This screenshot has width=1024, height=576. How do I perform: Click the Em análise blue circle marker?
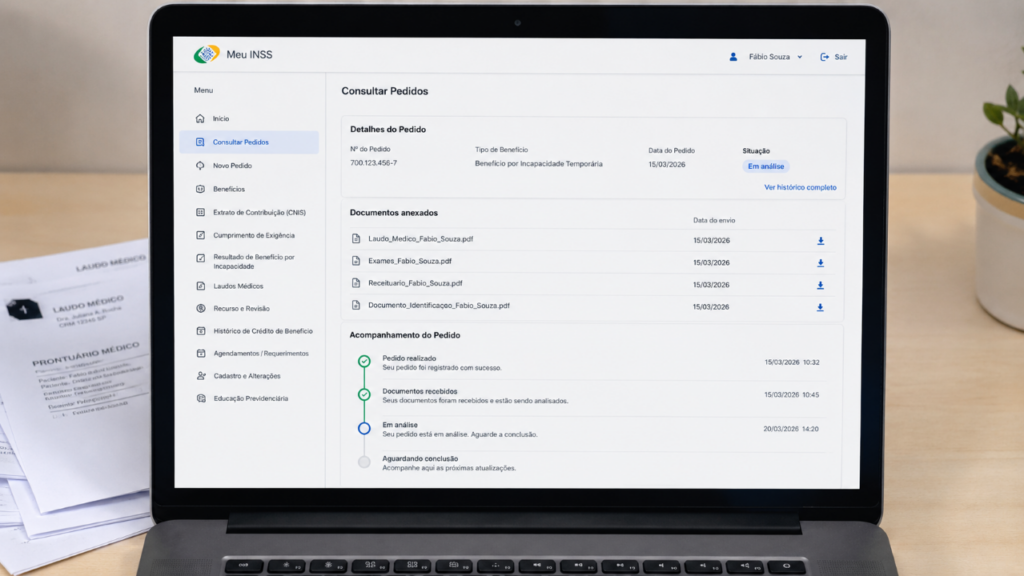[x=364, y=428]
